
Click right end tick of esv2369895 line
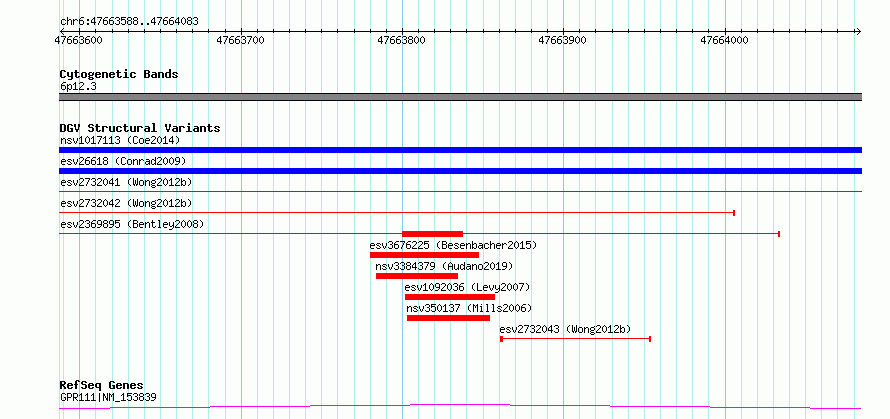pyautogui.click(x=779, y=234)
